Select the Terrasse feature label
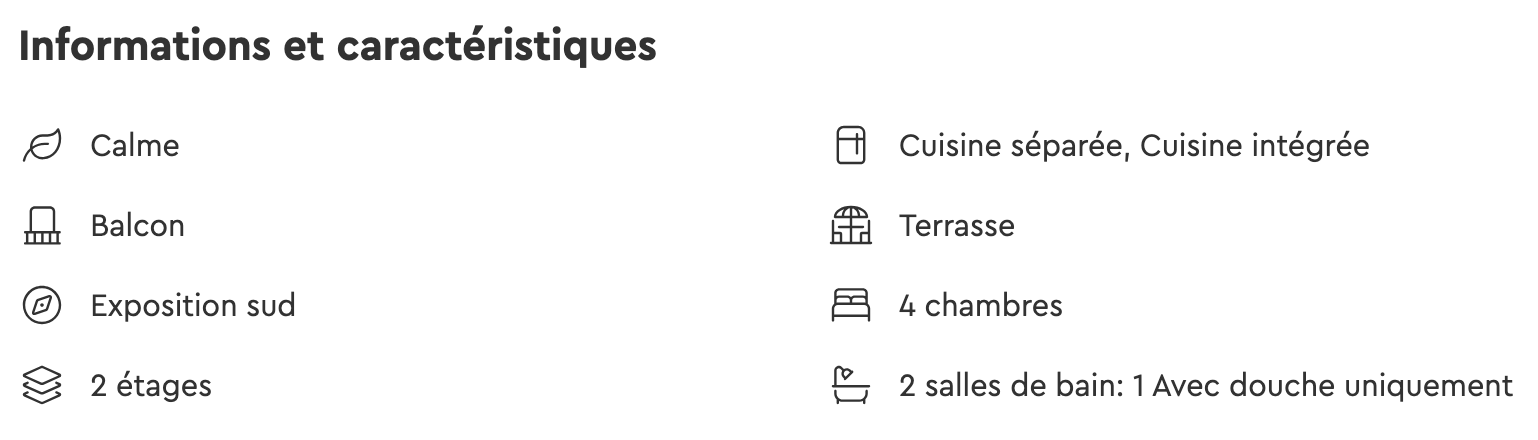The height and width of the screenshot is (440, 1538). 957,226
